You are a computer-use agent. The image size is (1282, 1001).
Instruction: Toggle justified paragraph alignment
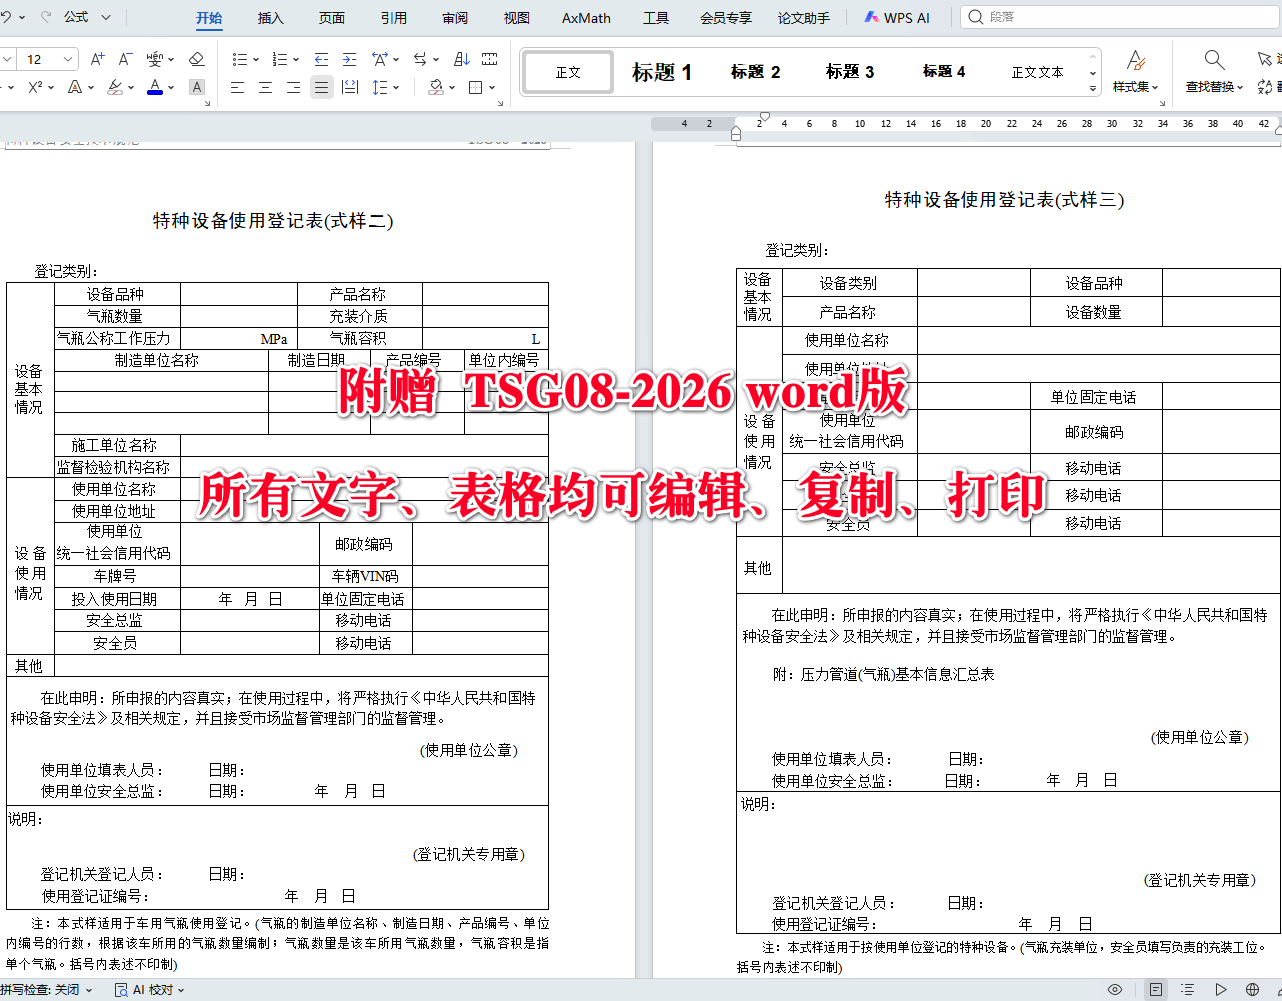[x=321, y=87]
